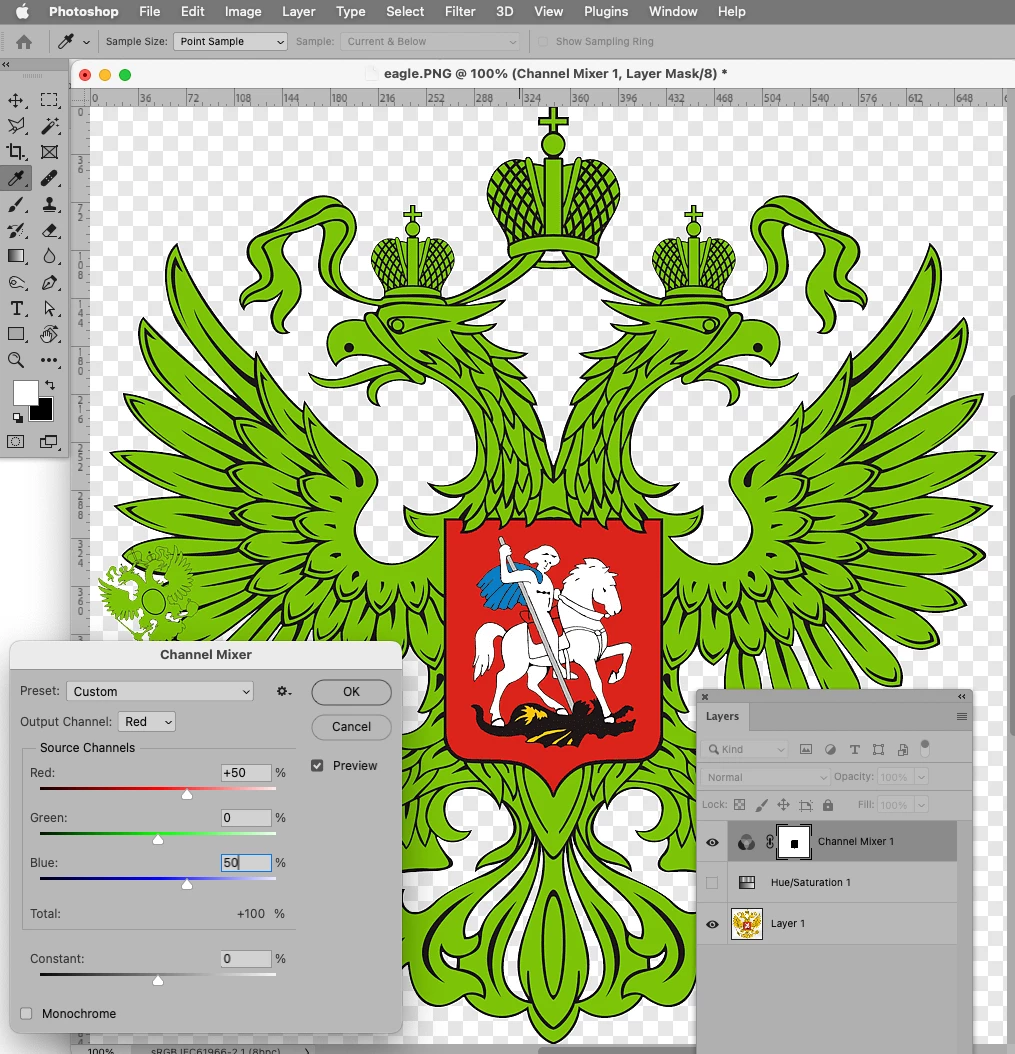The height and width of the screenshot is (1054, 1015).
Task: Open the Layer menu
Action: coord(298,11)
